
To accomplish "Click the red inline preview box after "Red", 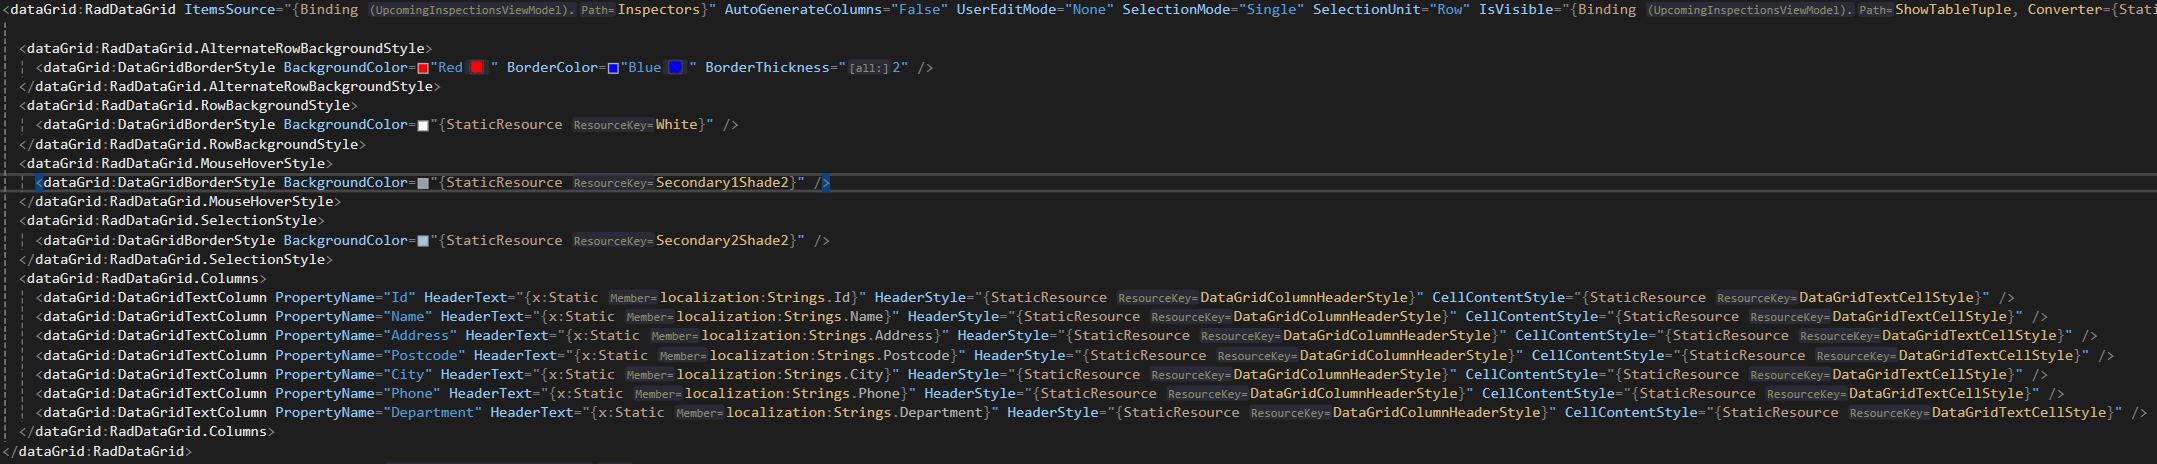I will (477, 67).
